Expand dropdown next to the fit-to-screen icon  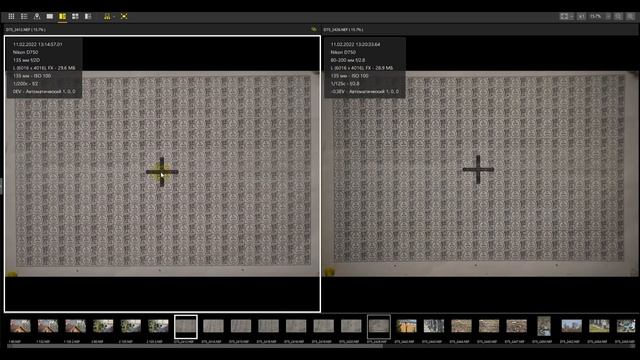pos(571,16)
